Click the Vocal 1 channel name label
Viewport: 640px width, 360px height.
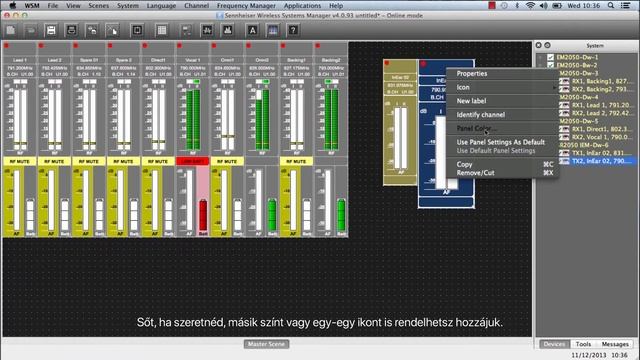pos(193,60)
